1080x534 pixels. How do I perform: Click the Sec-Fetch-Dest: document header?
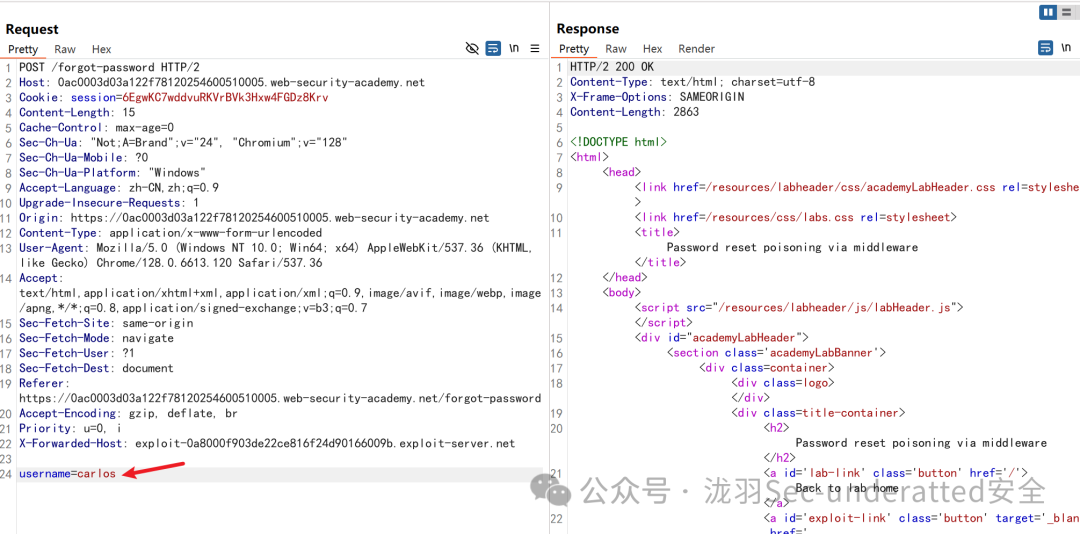[96, 368]
